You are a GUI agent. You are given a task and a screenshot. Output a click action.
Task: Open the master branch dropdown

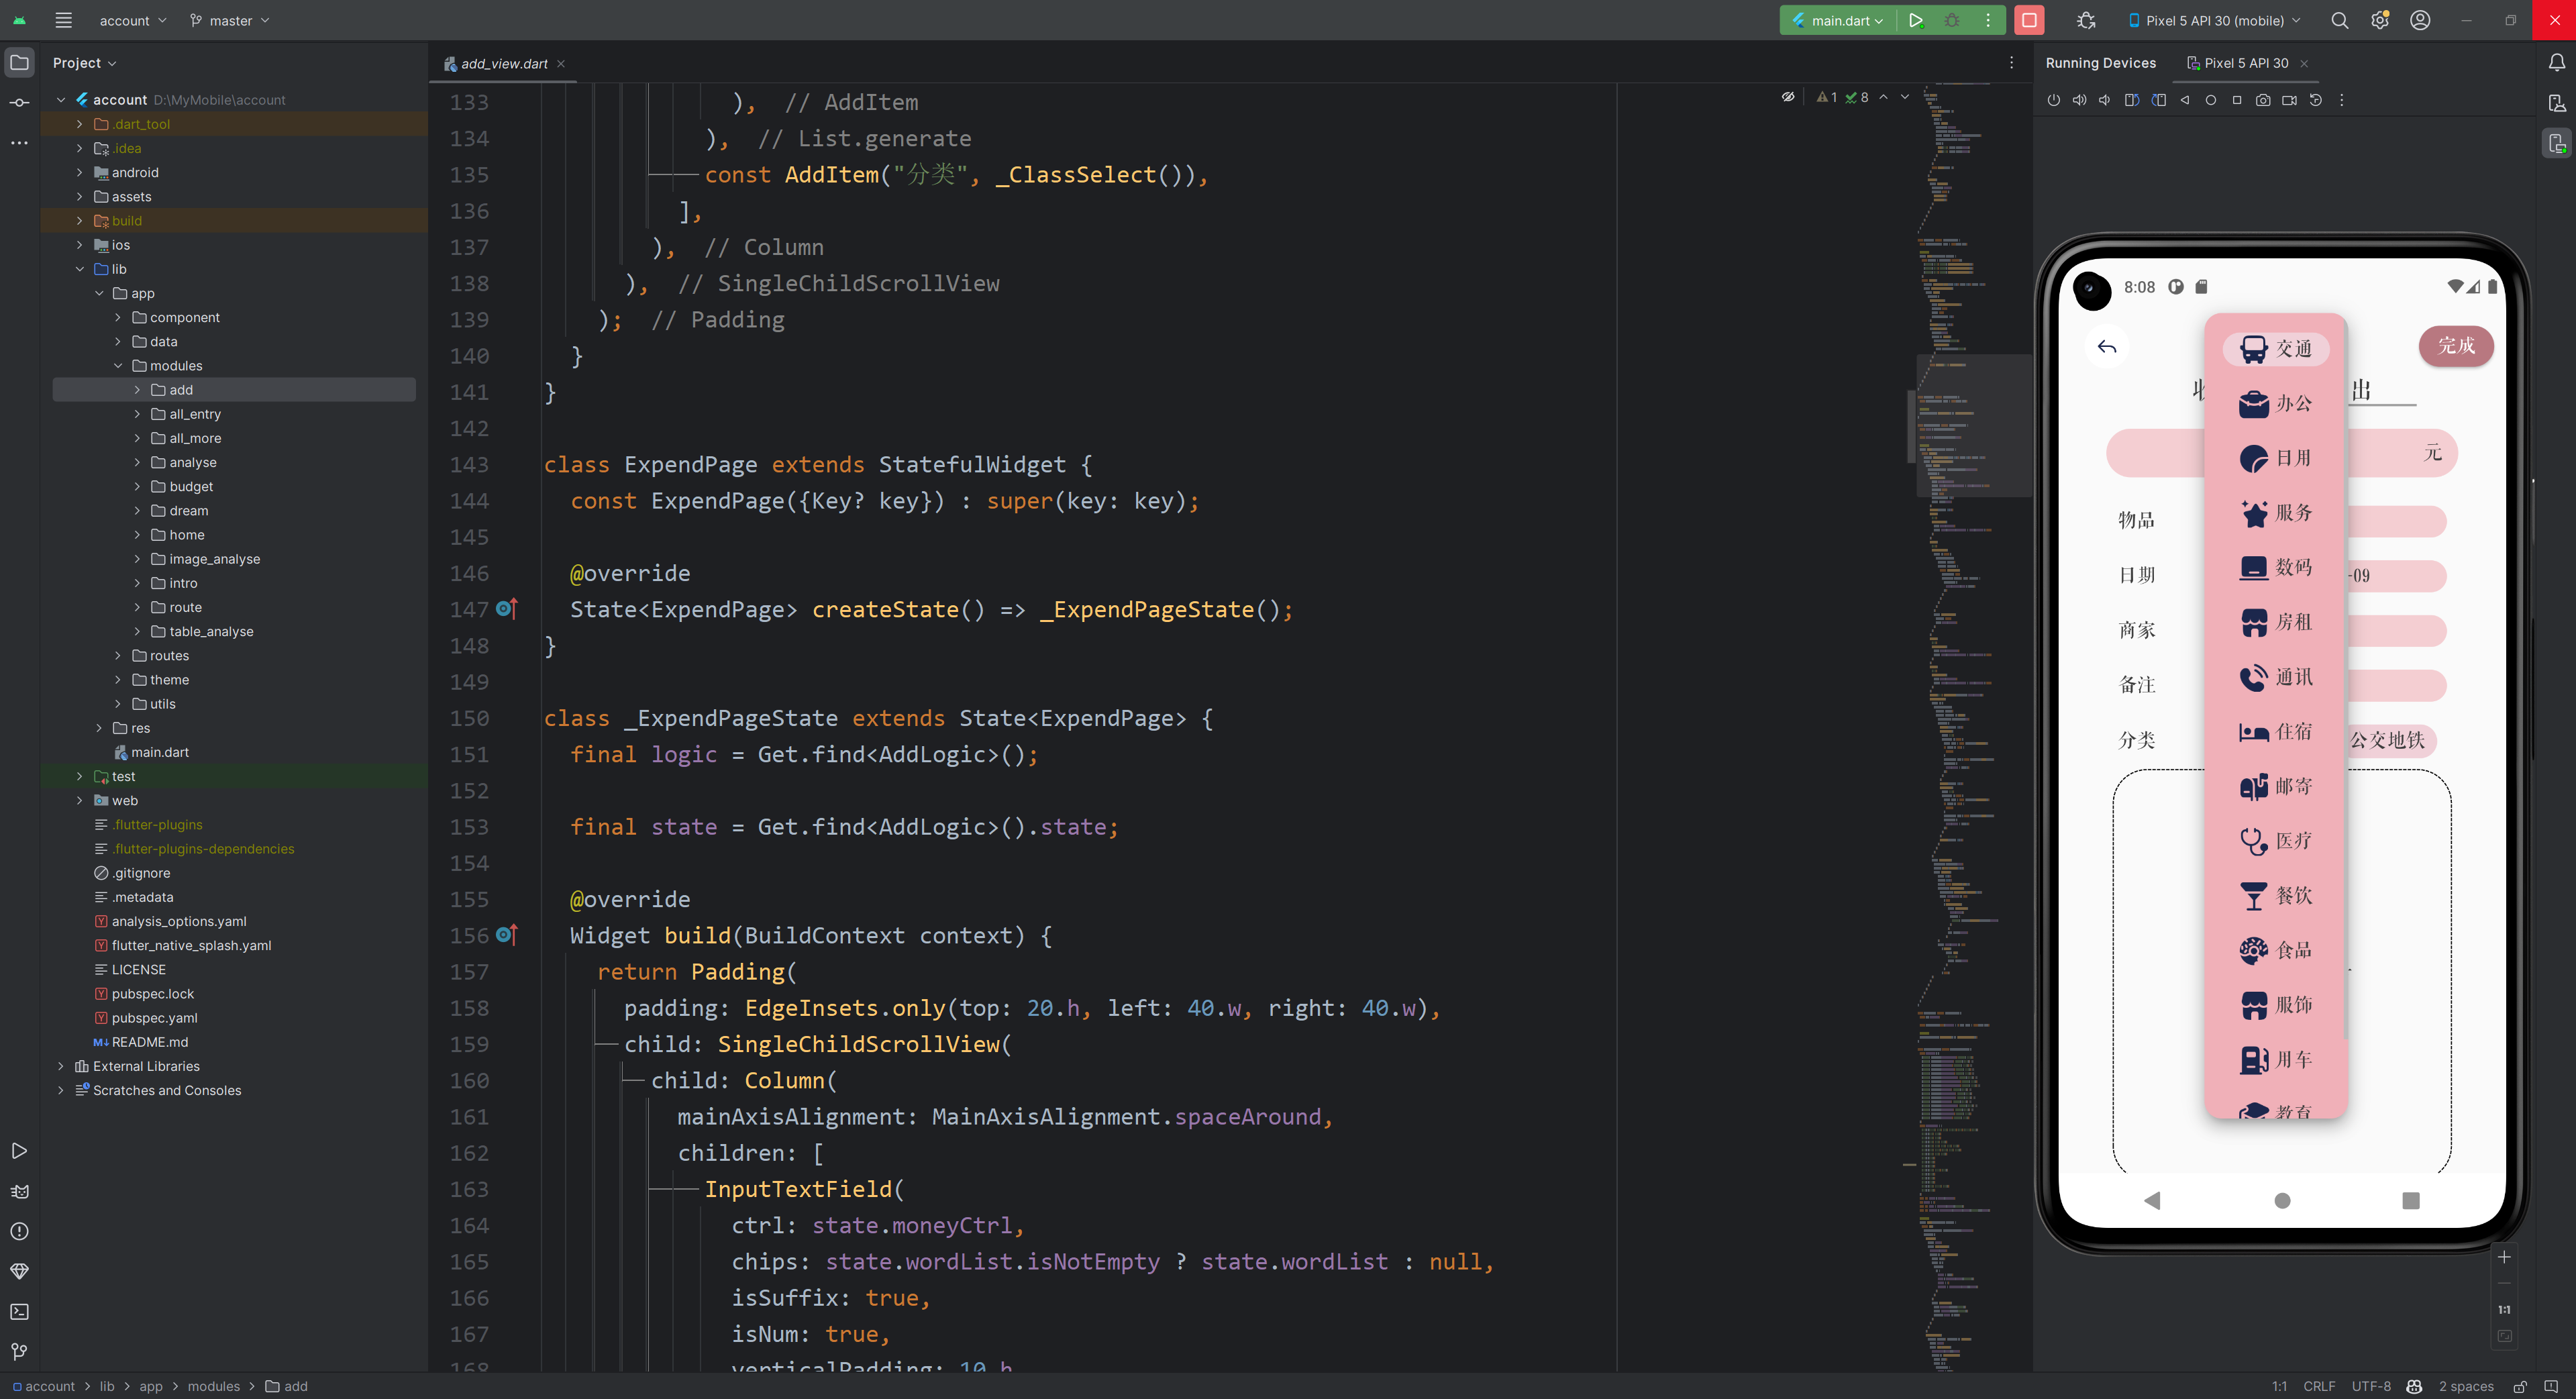pyautogui.click(x=230, y=20)
